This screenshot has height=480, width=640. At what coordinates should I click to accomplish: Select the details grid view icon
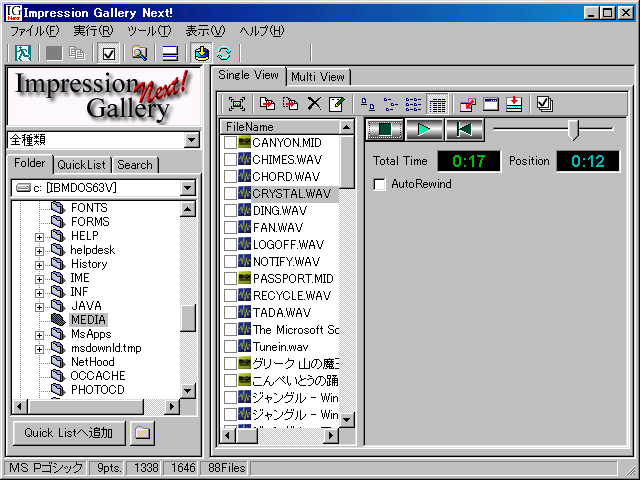[x=437, y=104]
